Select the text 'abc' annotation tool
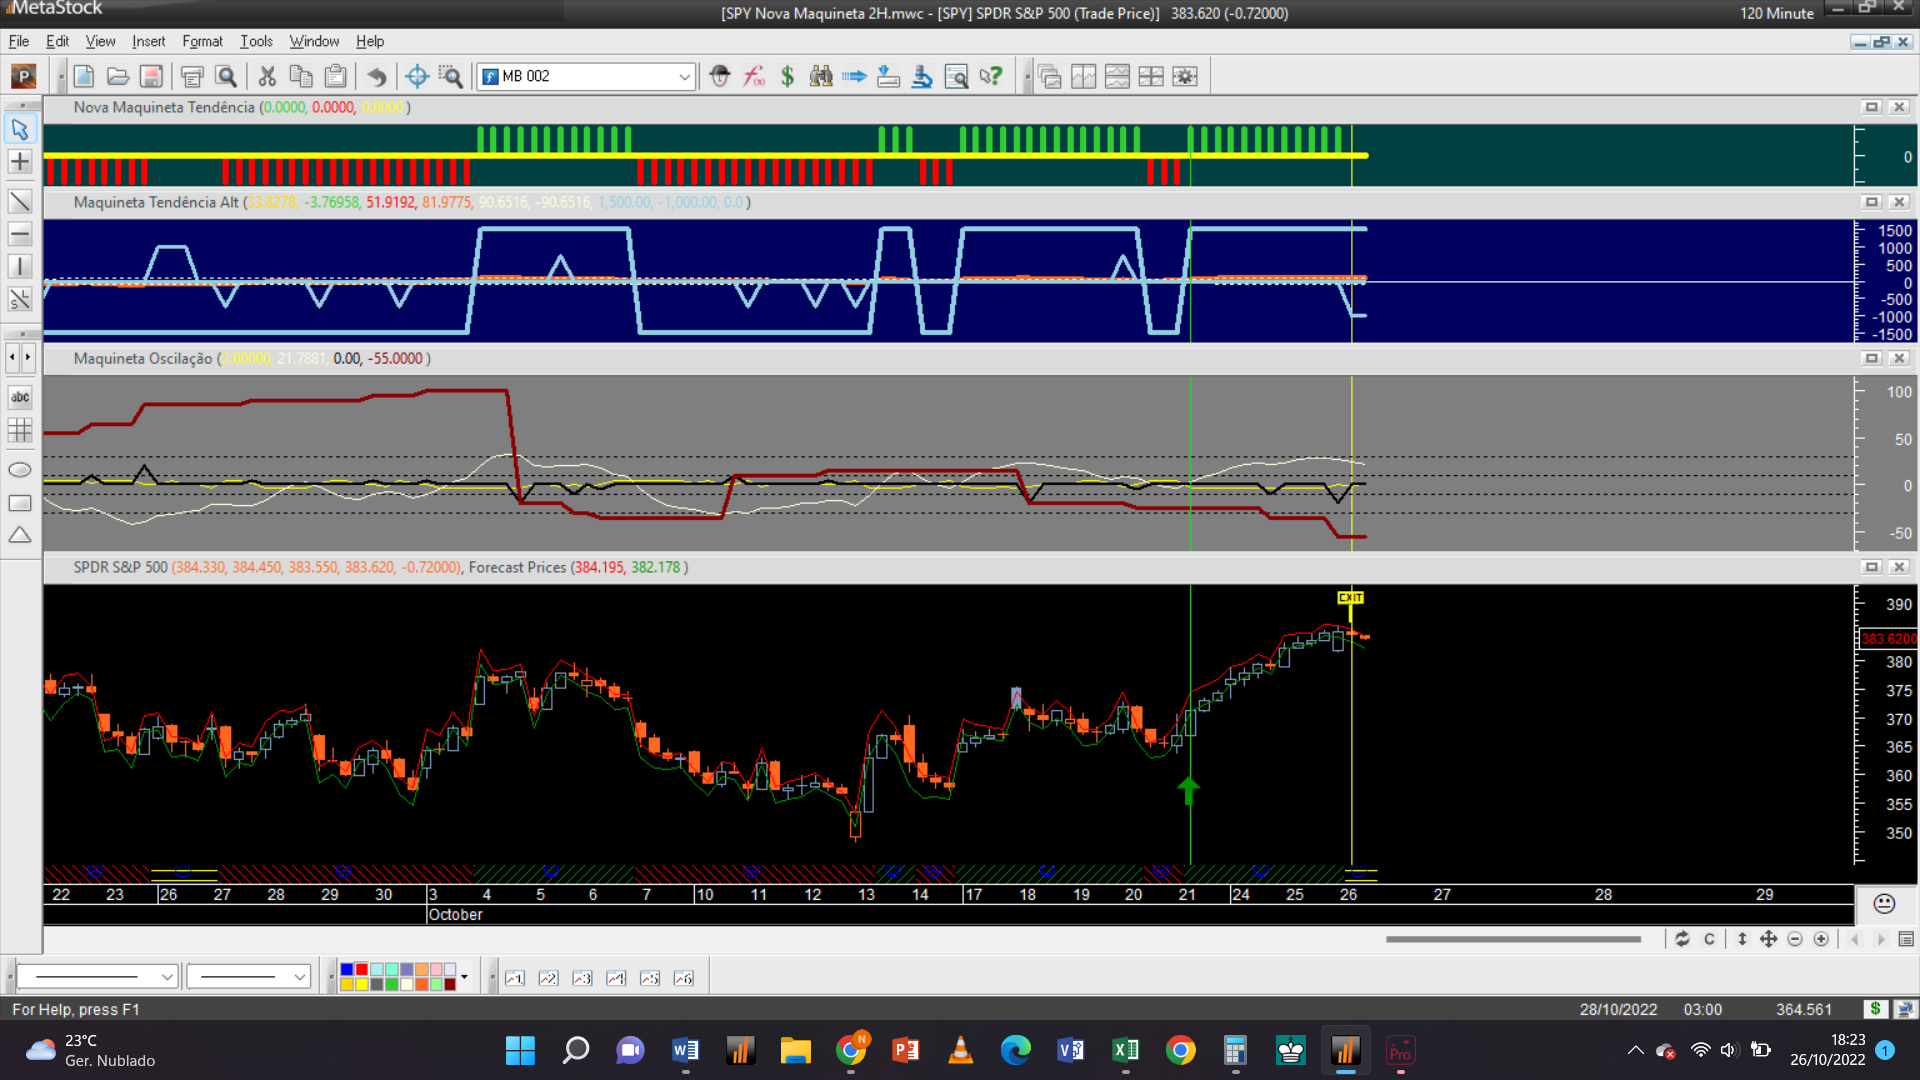Image resolution: width=1920 pixels, height=1080 pixels. (20, 397)
